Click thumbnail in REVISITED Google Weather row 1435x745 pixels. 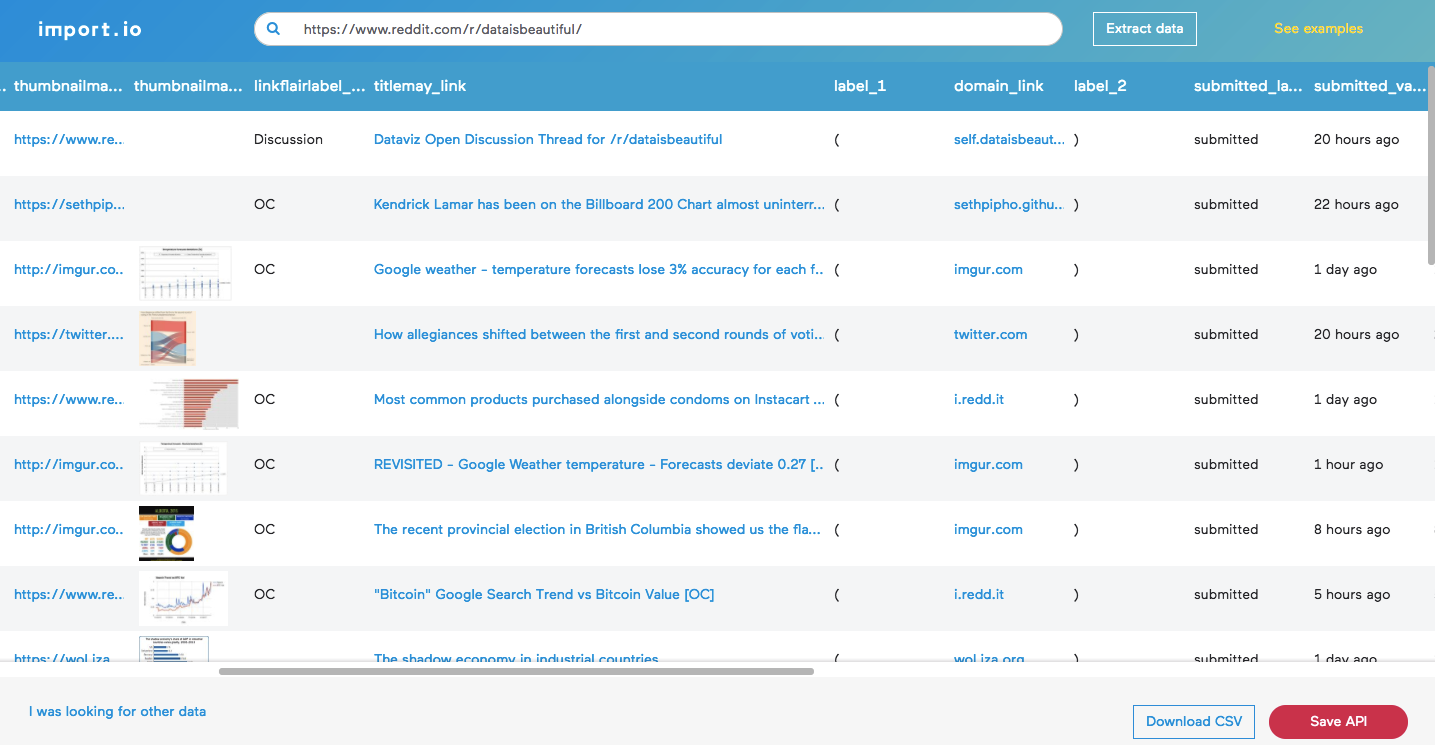pos(183,468)
